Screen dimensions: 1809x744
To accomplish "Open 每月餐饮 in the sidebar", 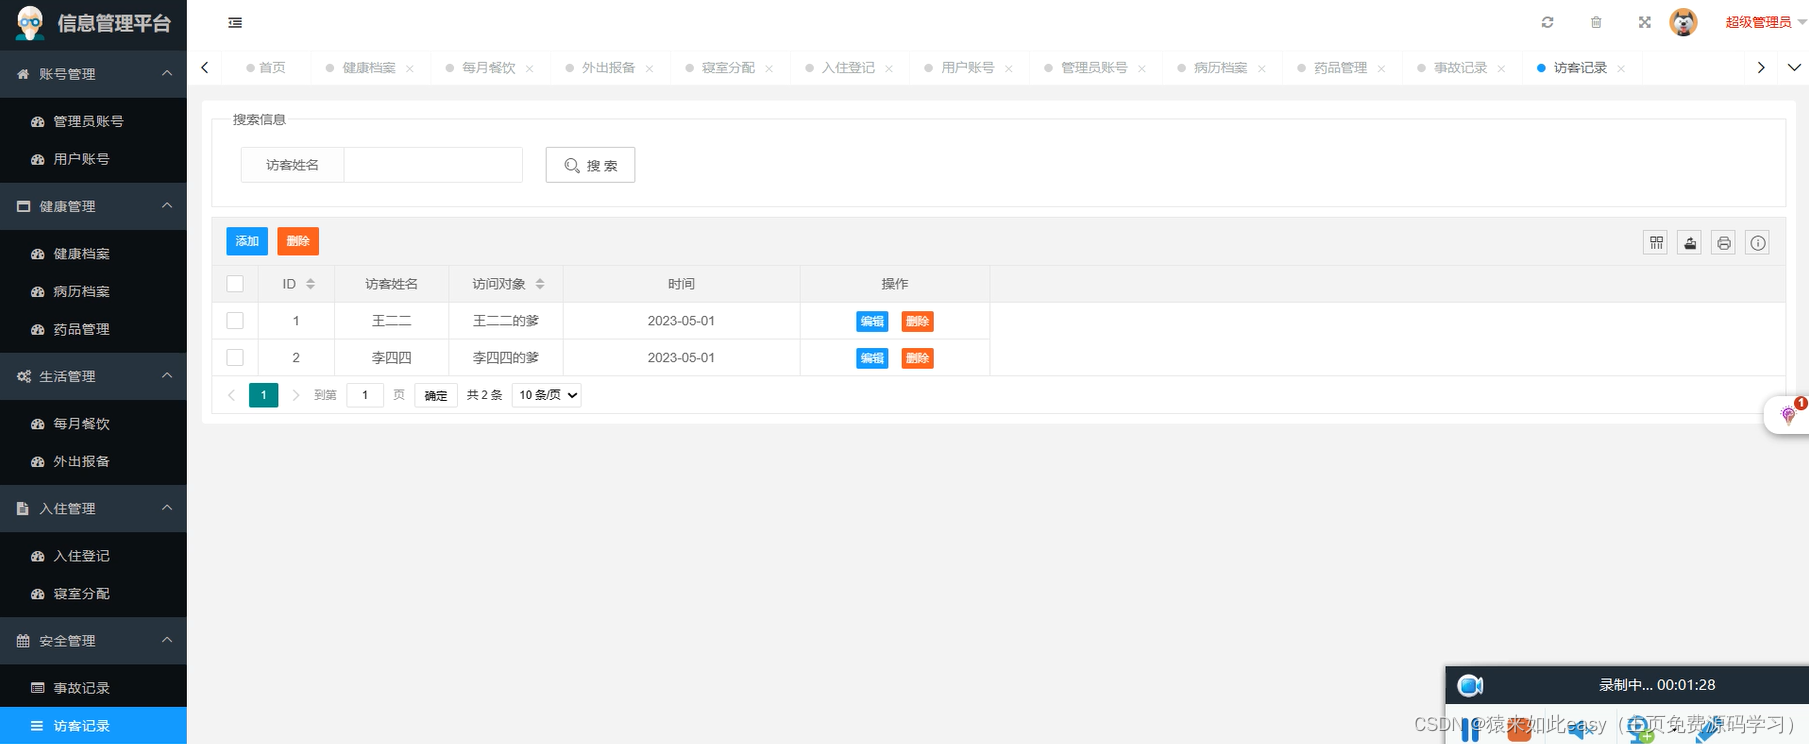I will point(93,424).
